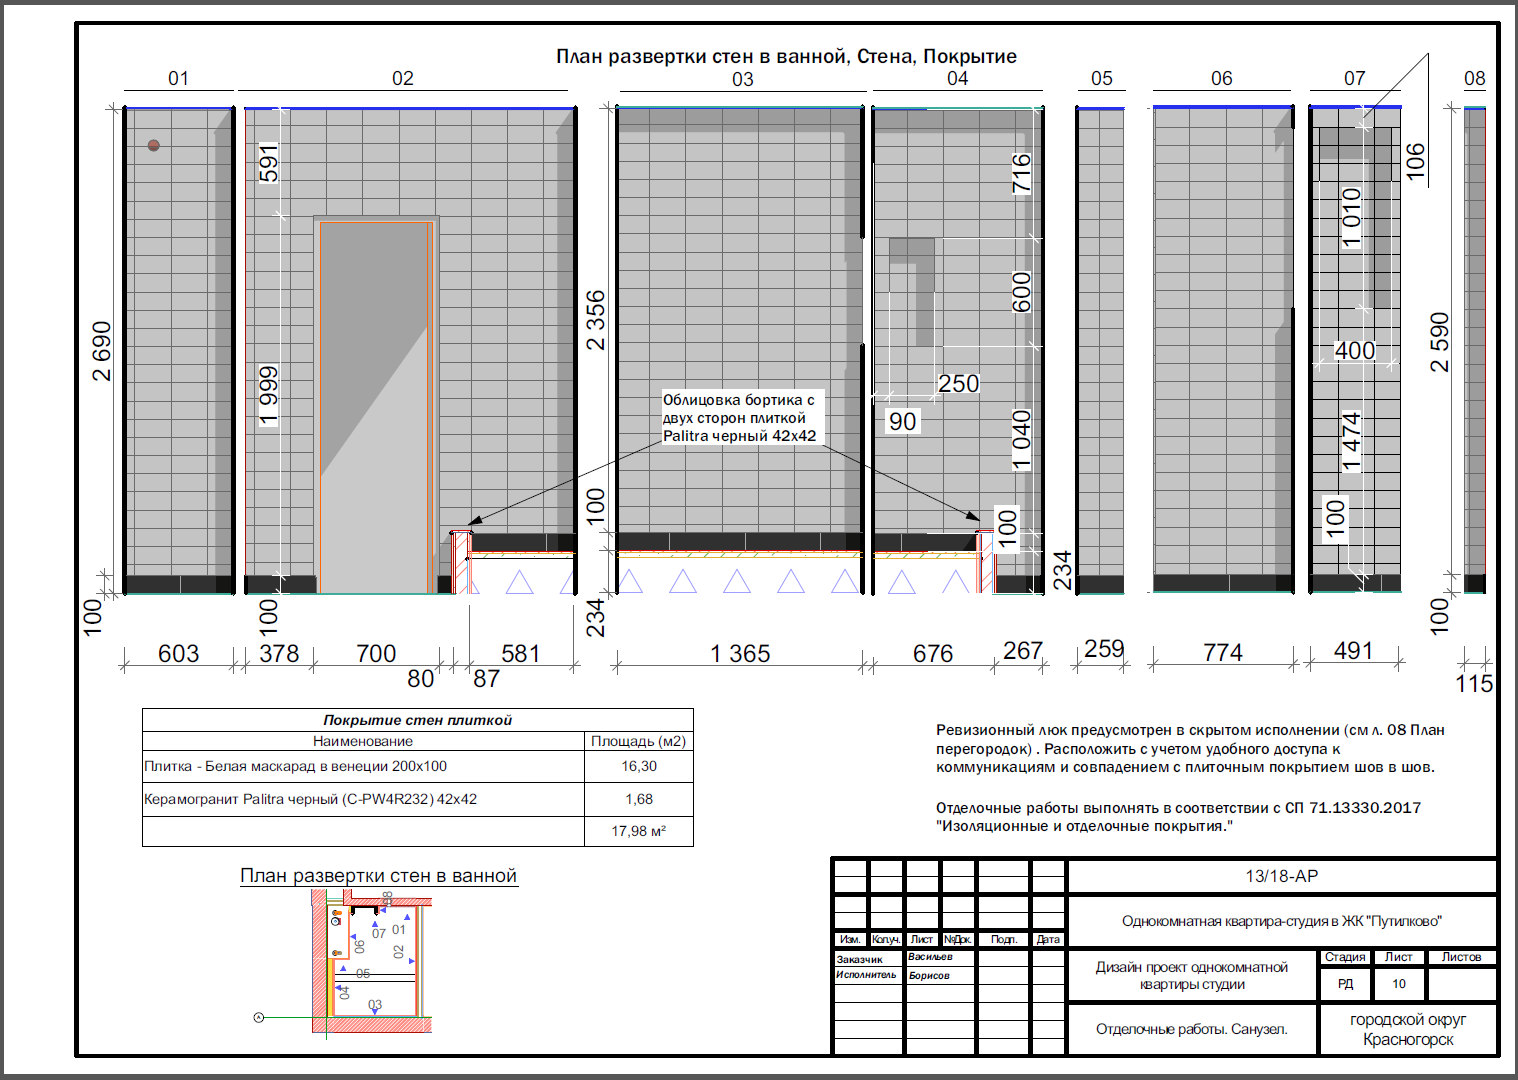Click the 2 690 height dimension
This screenshot has width=1518, height=1080.
click(x=102, y=351)
